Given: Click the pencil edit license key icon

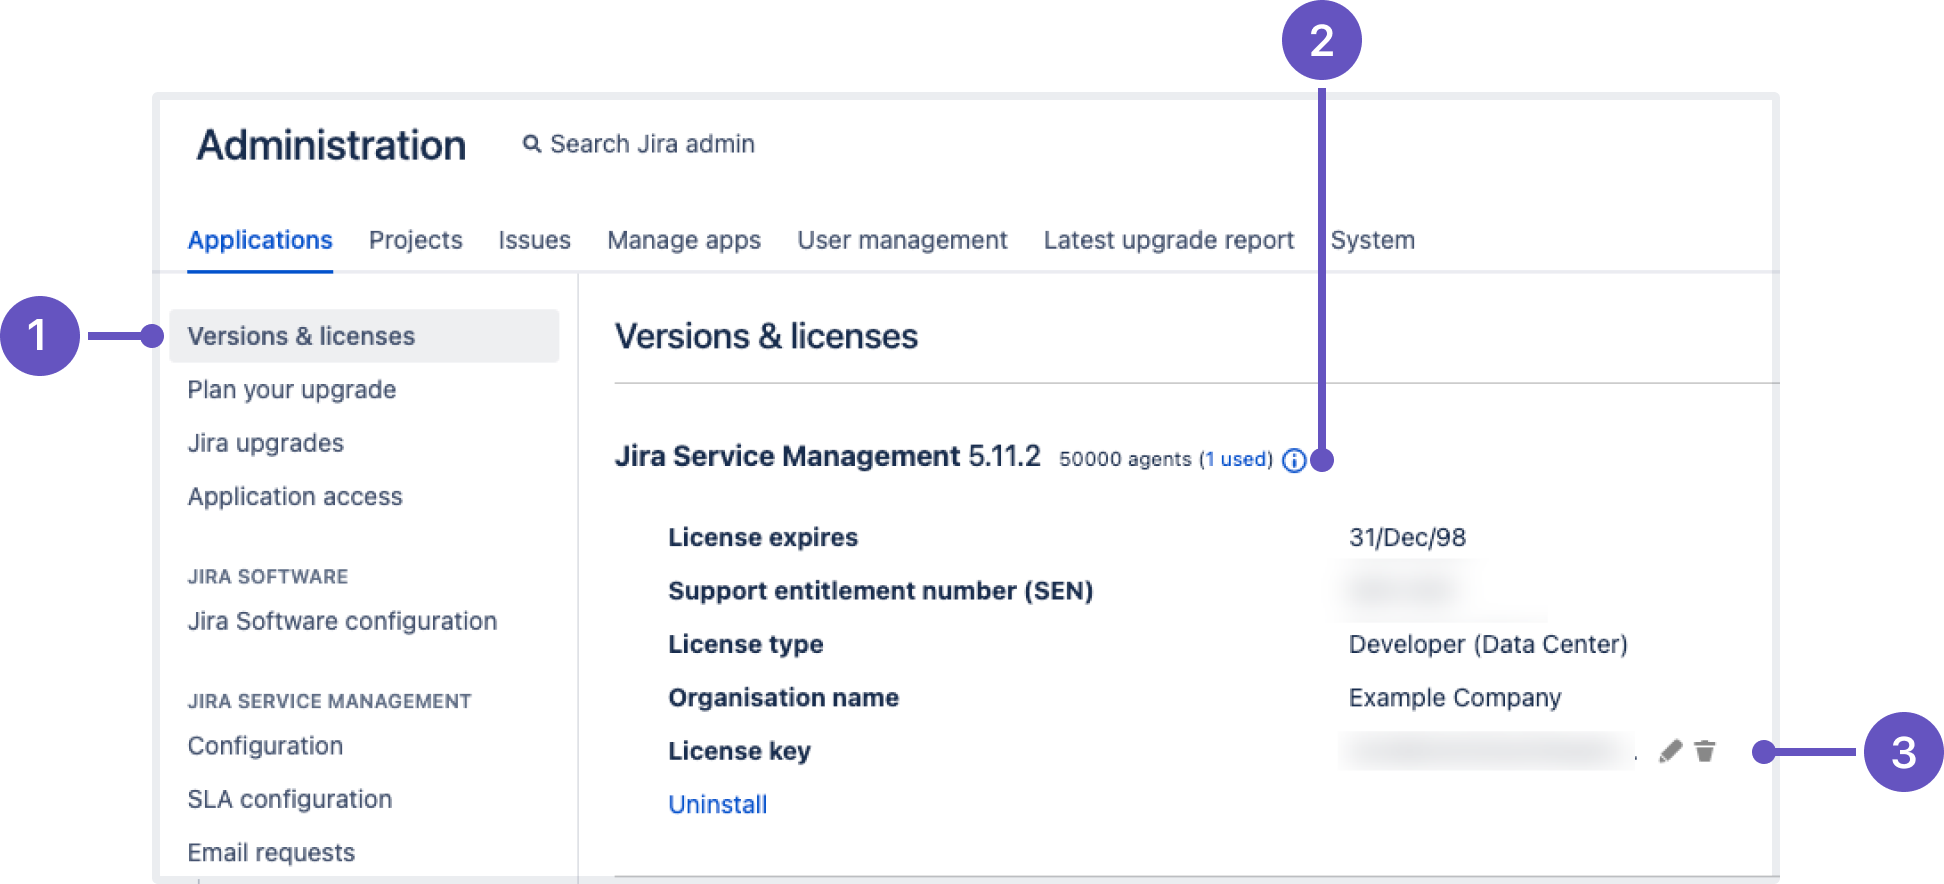Looking at the screenshot, I should (1670, 751).
